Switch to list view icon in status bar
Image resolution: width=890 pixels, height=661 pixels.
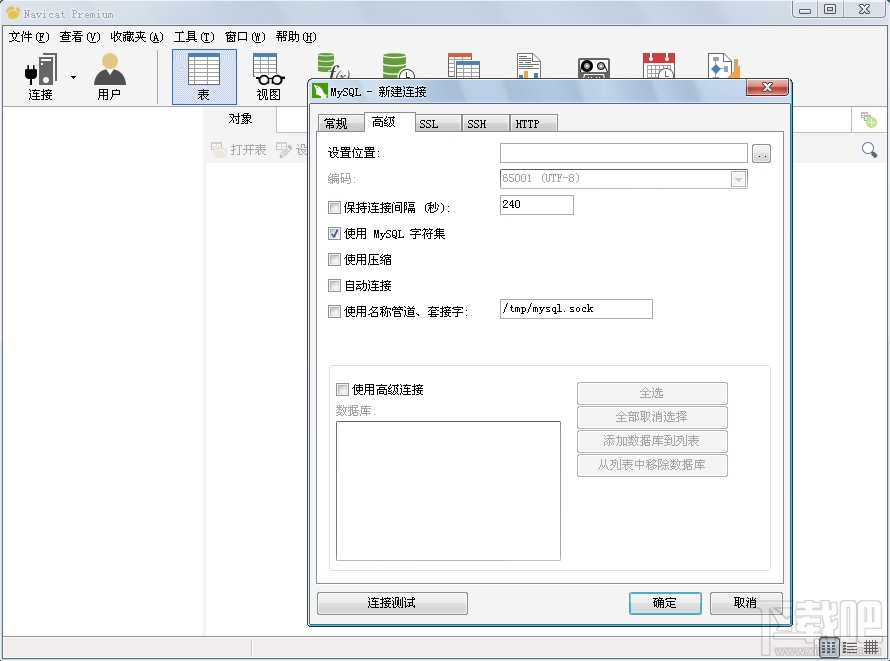(850, 647)
